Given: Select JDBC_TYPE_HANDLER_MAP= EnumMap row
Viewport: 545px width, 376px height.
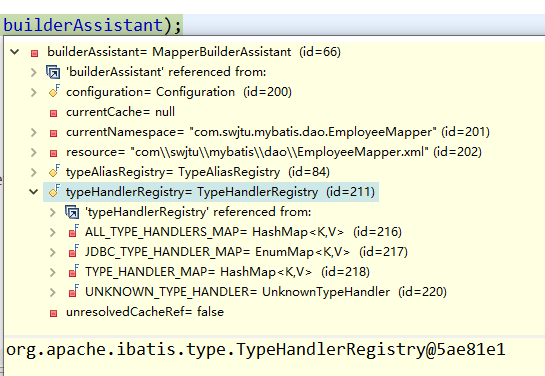Looking at the screenshot, I should (x=246, y=252).
